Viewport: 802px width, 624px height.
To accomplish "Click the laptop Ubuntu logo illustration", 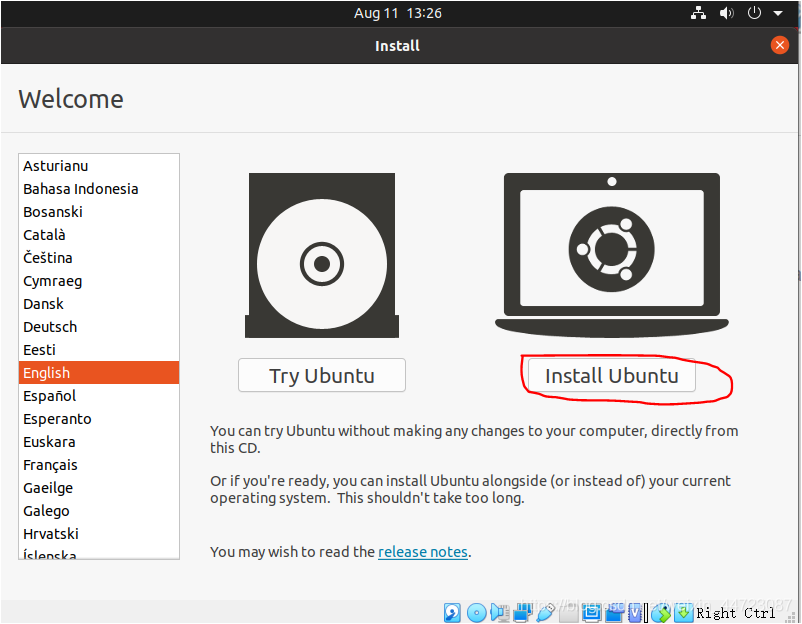I will [x=612, y=255].
